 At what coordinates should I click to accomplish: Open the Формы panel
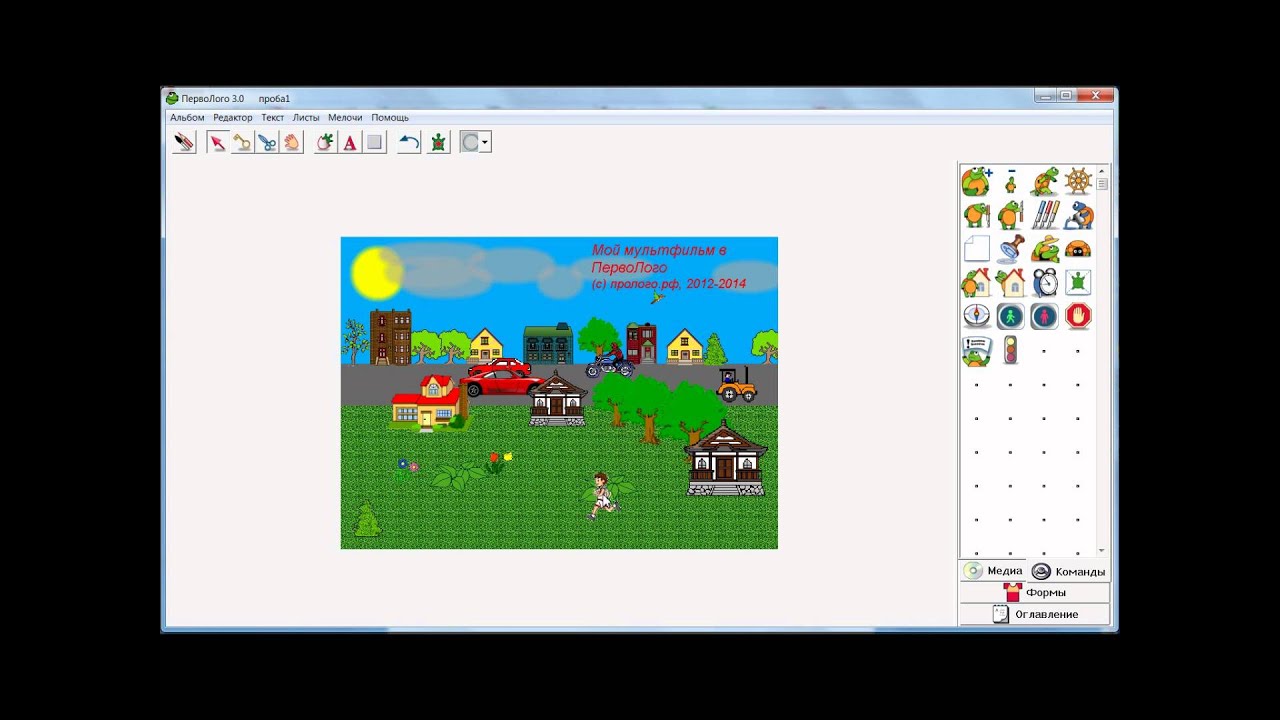1034,593
